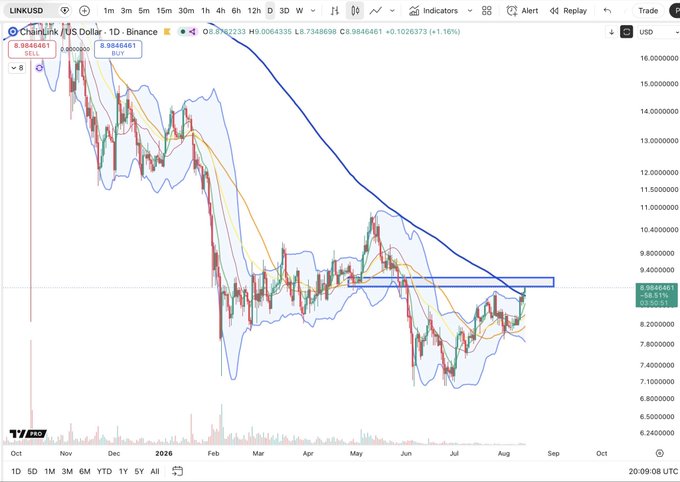Click the undo arrow icon
Viewport: 680px width, 482px height.
(607, 10)
